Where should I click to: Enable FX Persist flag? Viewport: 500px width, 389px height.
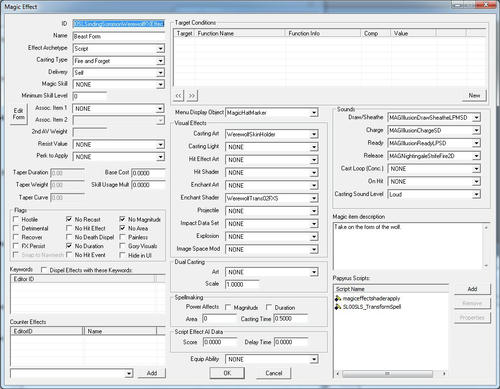15,246
